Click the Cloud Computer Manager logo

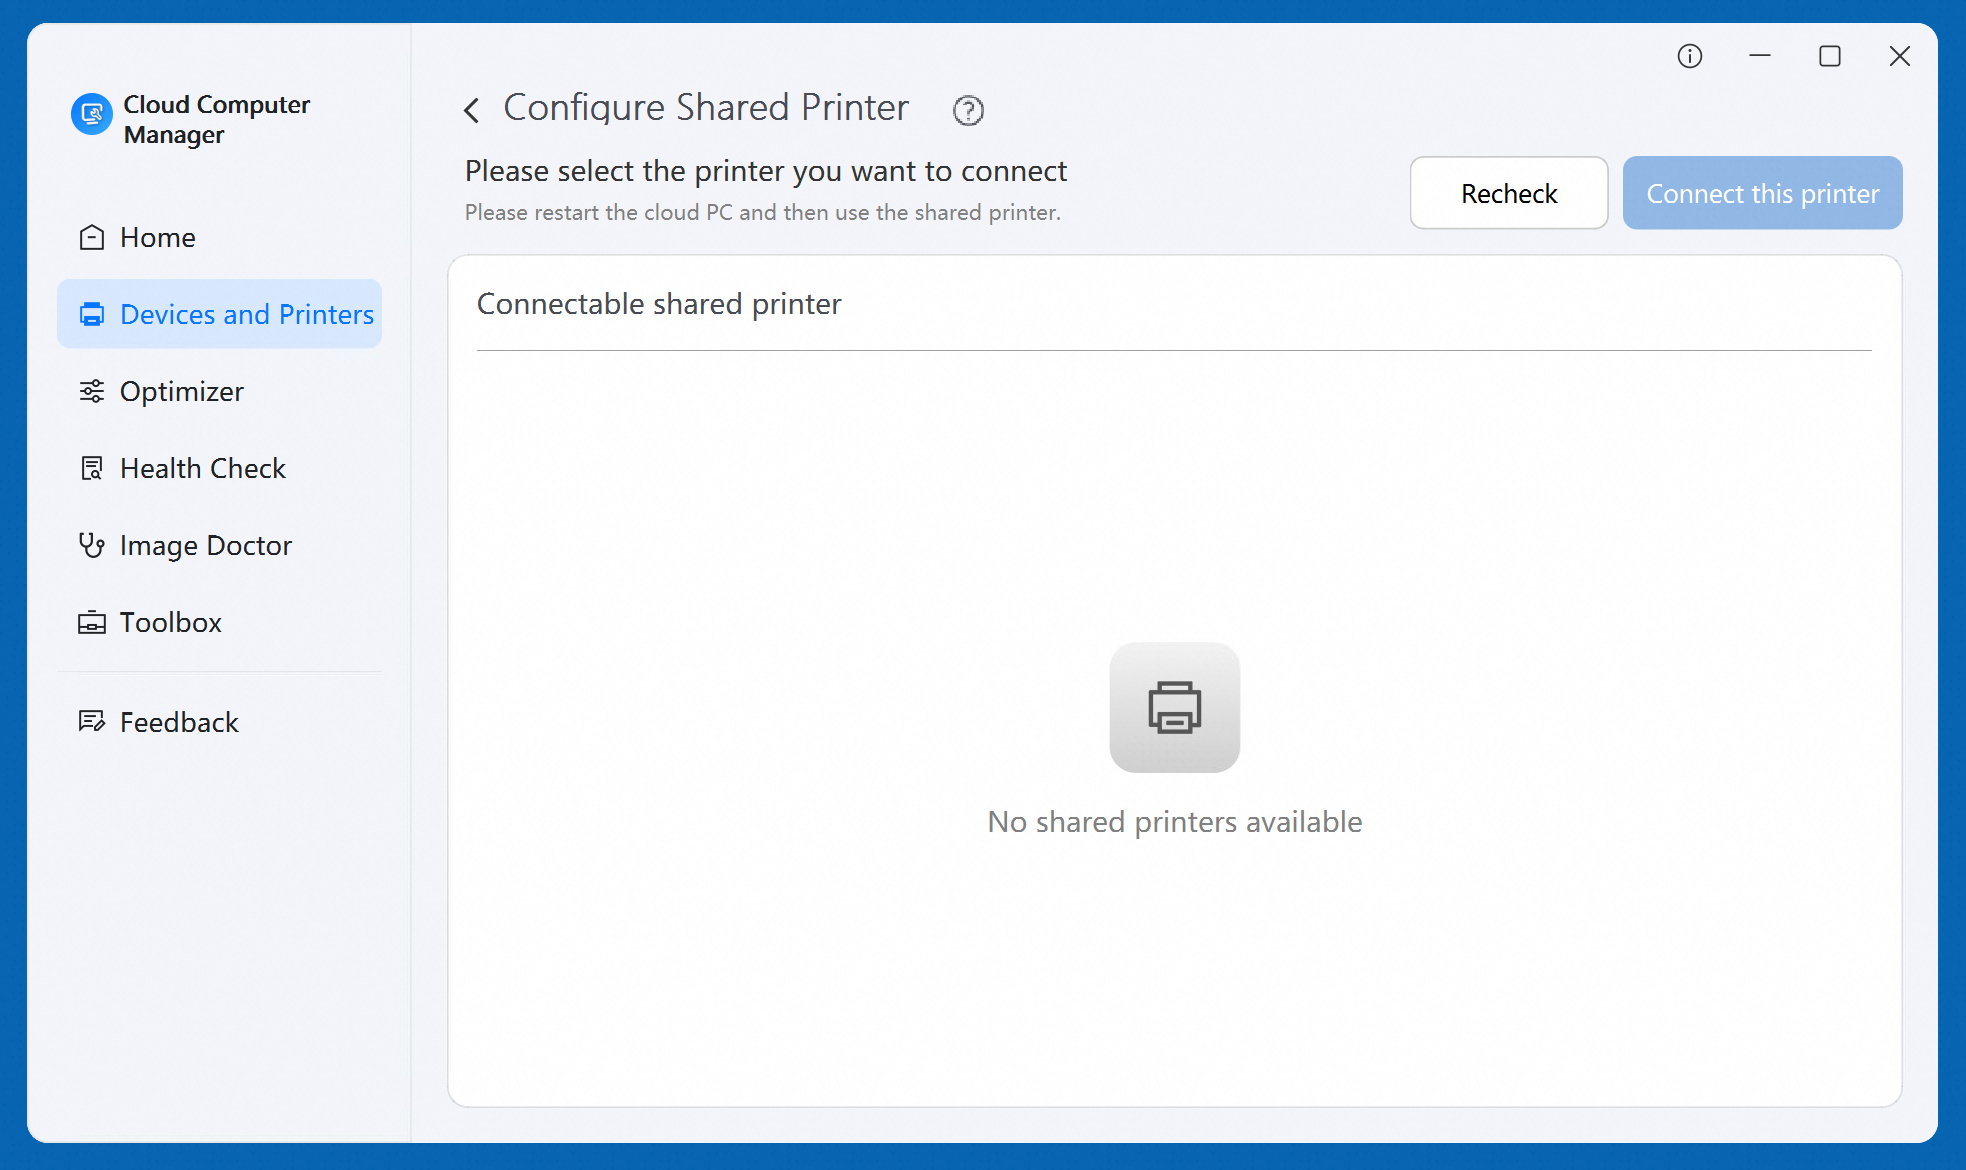coord(92,115)
